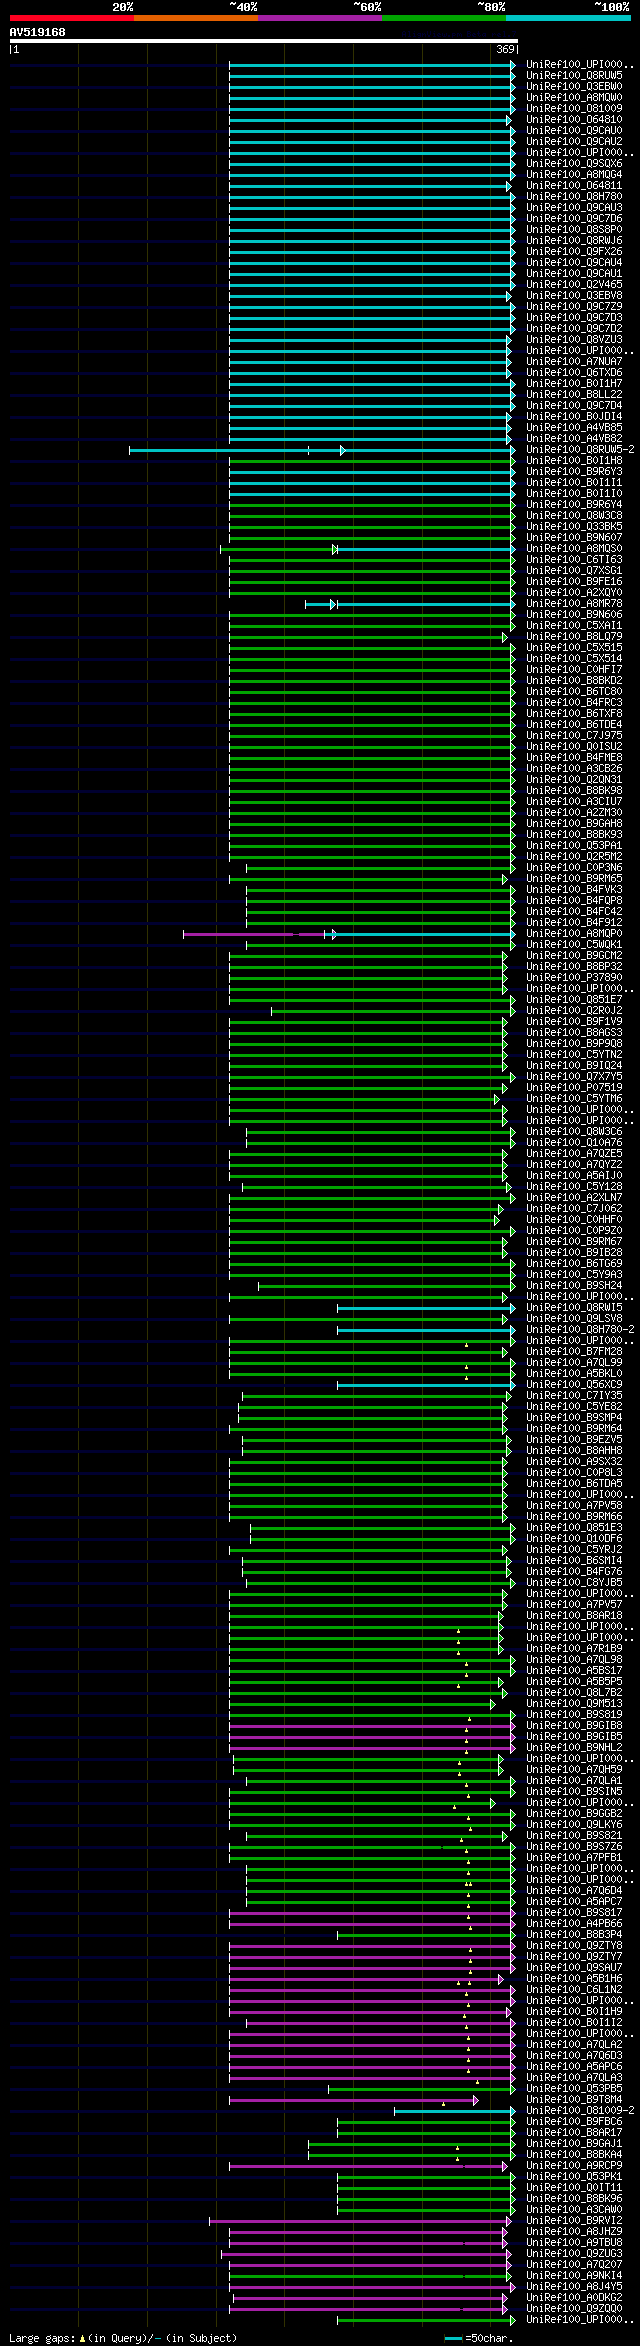Select label UniRef100_B0JDI4

pyautogui.click(x=574, y=416)
